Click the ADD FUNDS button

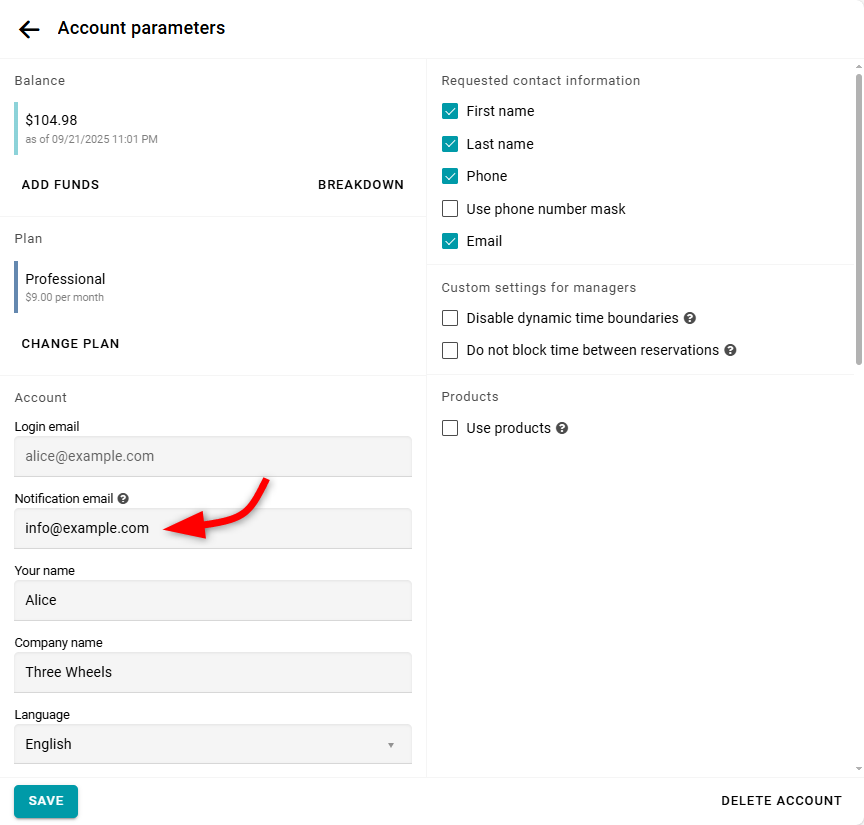pyautogui.click(x=60, y=185)
